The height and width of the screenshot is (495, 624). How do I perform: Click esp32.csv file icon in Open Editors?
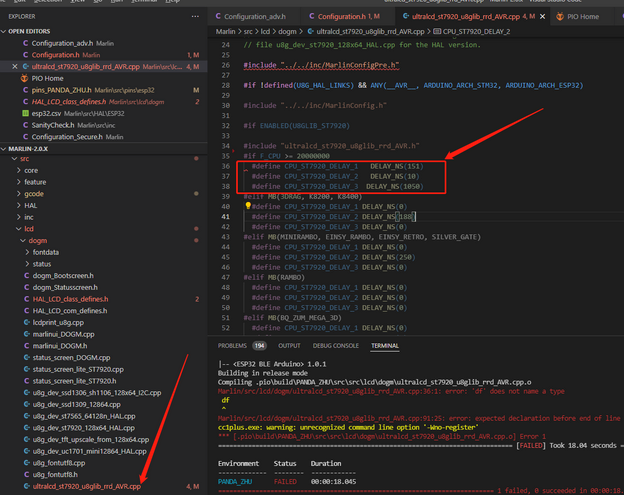[x=25, y=113]
